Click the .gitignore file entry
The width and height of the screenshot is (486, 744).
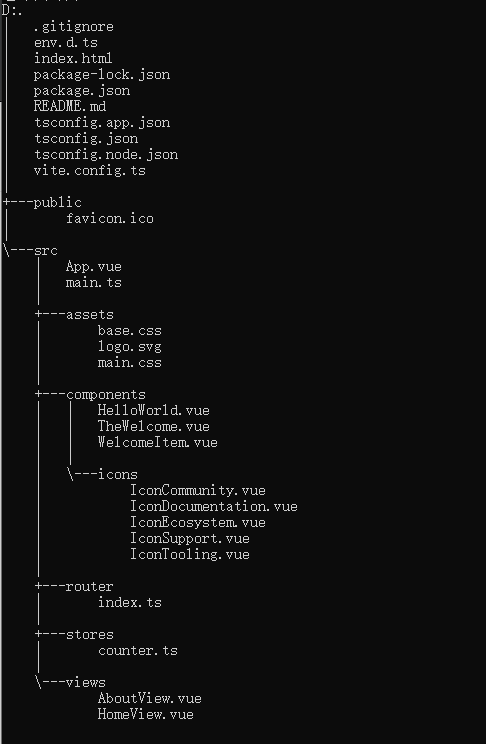tap(74, 27)
